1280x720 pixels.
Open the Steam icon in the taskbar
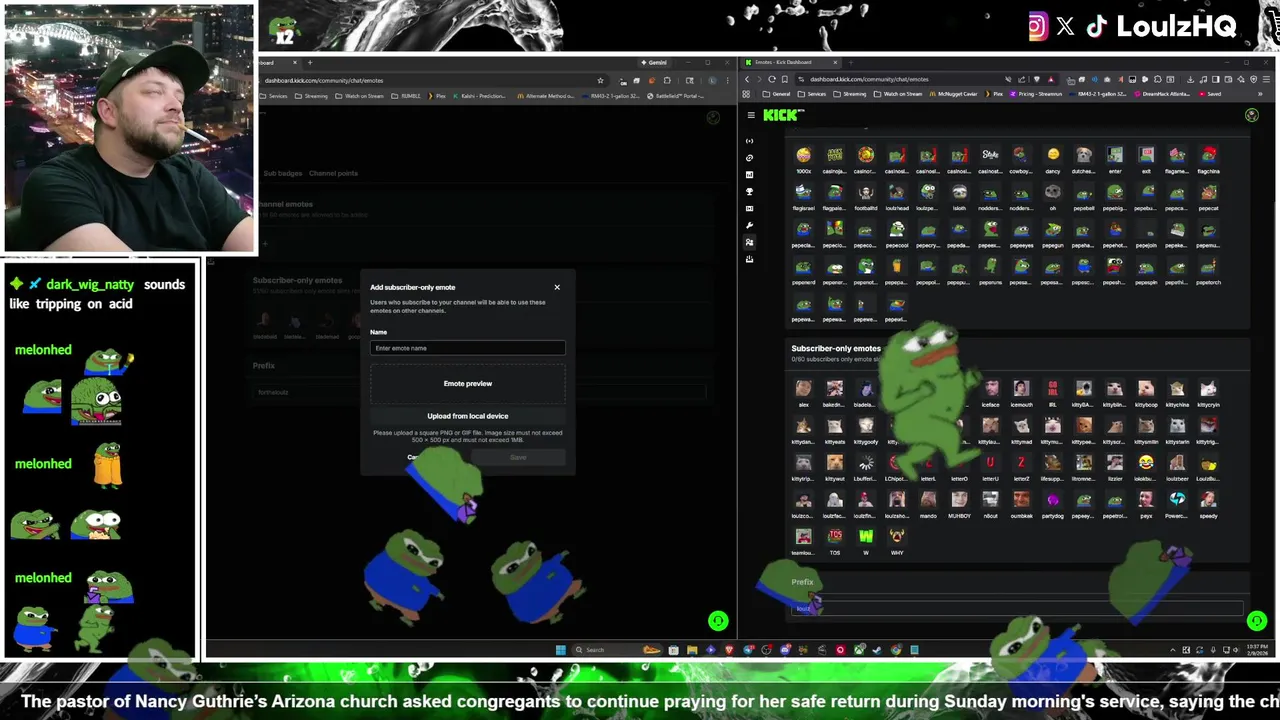pyautogui.click(x=877, y=650)
